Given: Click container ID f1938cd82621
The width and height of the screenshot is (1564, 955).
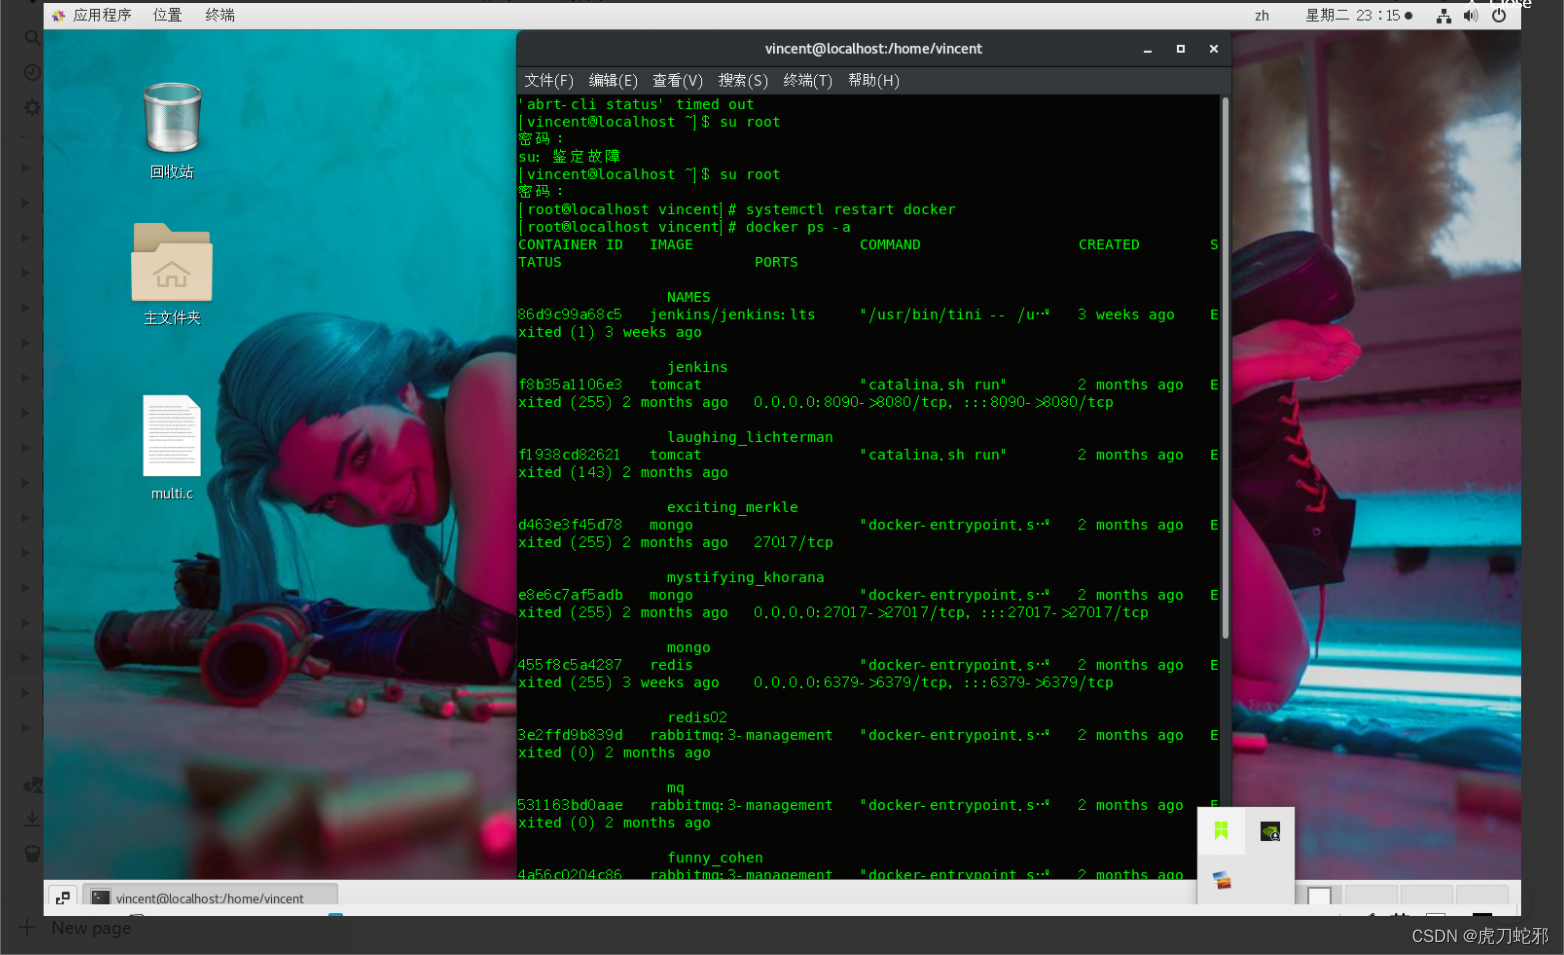Looking at the screenshot, I should pyautogui.click(x=570, y=454).
